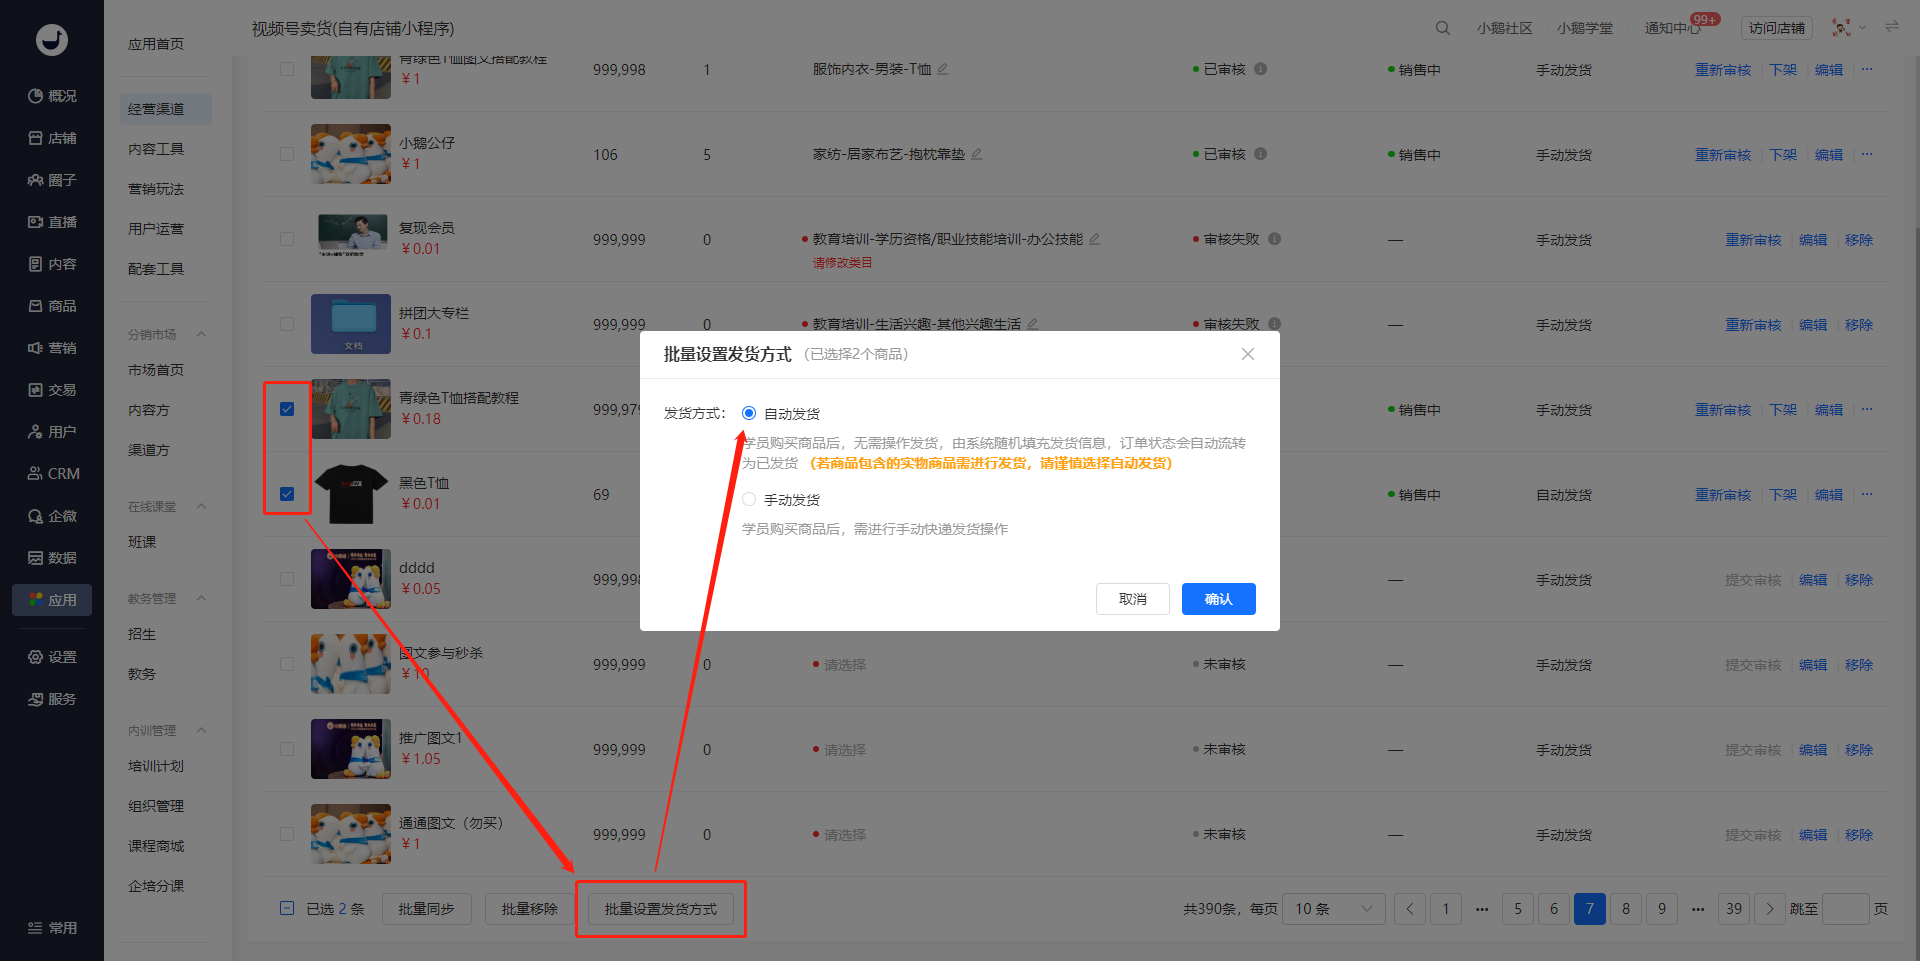The width and height of the screenshot is (1920, 961).
Task: Click 取消 to cancel the dialog
Action: click(1132, 599)
